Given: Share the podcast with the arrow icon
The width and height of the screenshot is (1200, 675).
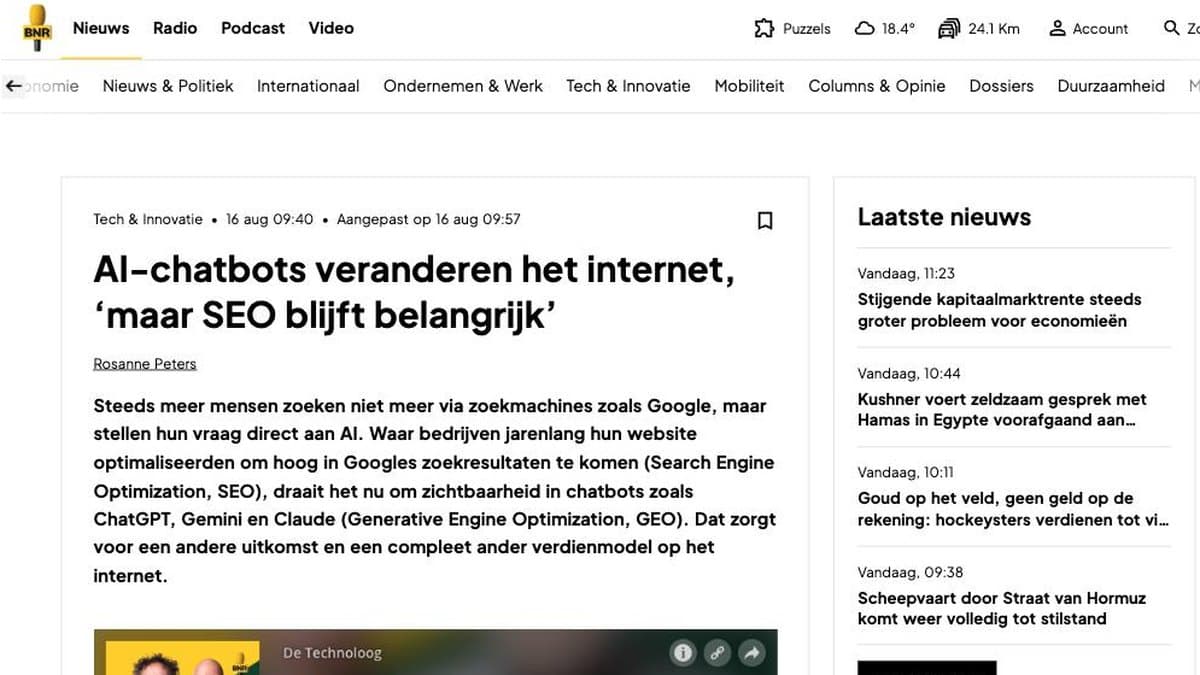Looking at the screenshot, I should pos(751,653).
